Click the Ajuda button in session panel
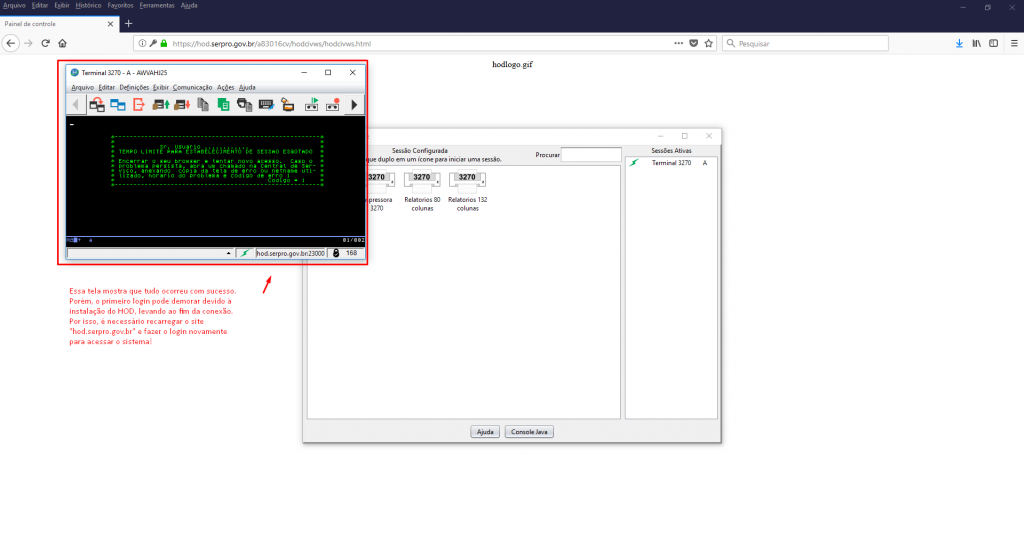Screen dimensions: 1024x554 pyautogui.click(x=484, y=432)
